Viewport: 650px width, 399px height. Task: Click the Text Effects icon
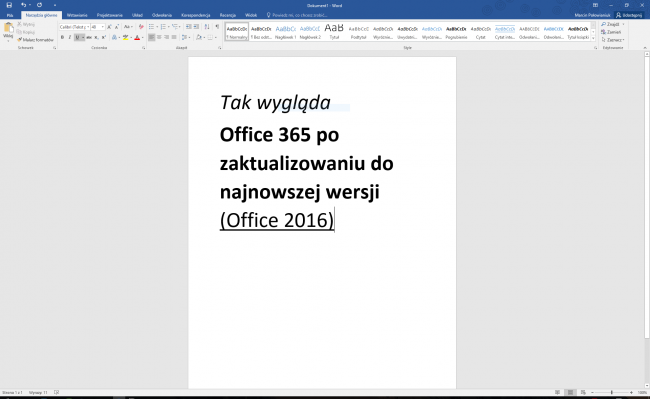(114, 38)
